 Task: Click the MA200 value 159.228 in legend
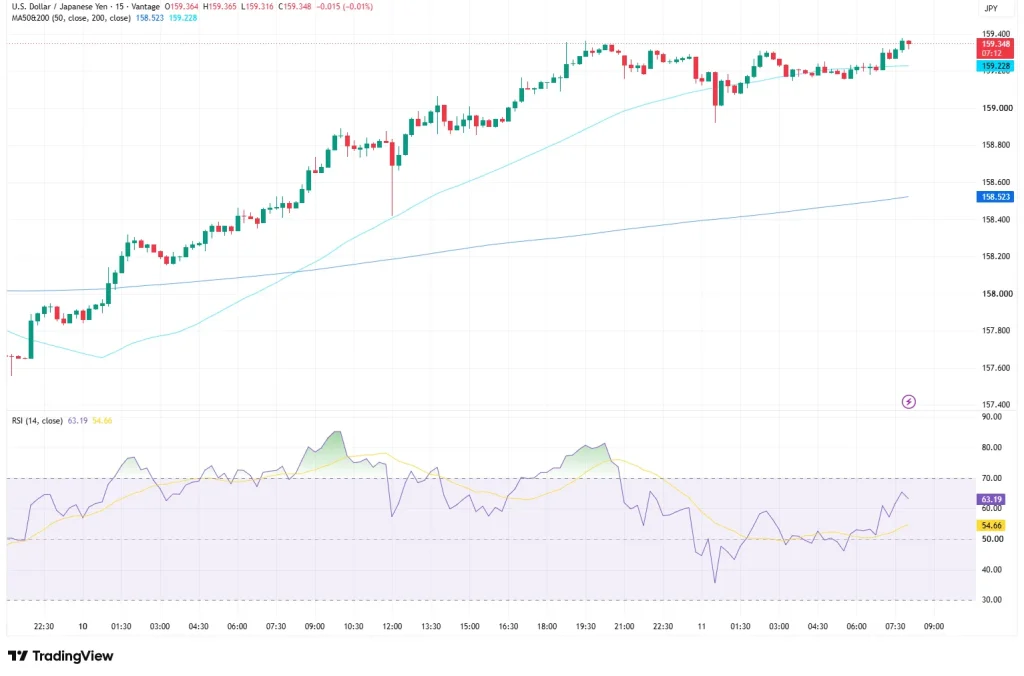click(183, 18)
